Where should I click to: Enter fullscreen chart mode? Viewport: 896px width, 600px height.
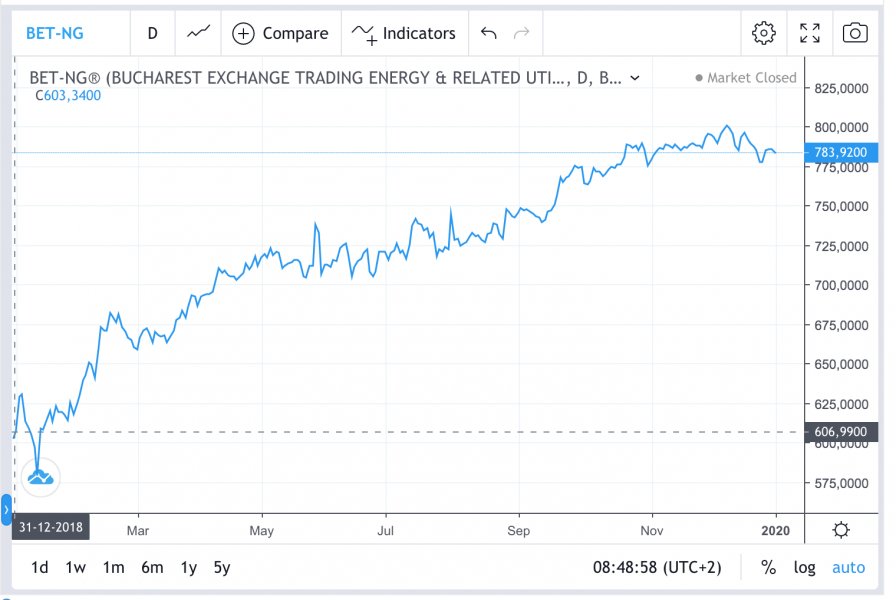point(810,33)
